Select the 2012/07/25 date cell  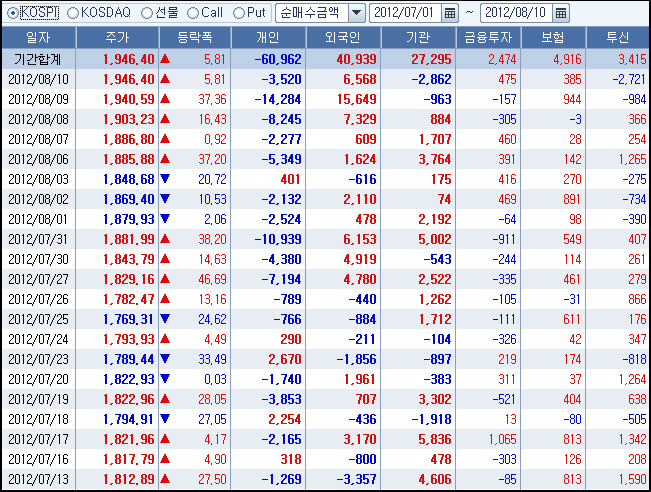38,319
